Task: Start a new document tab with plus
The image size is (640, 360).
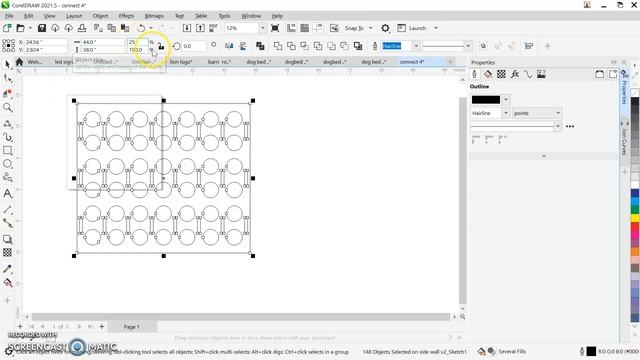Action: (450, 62)
